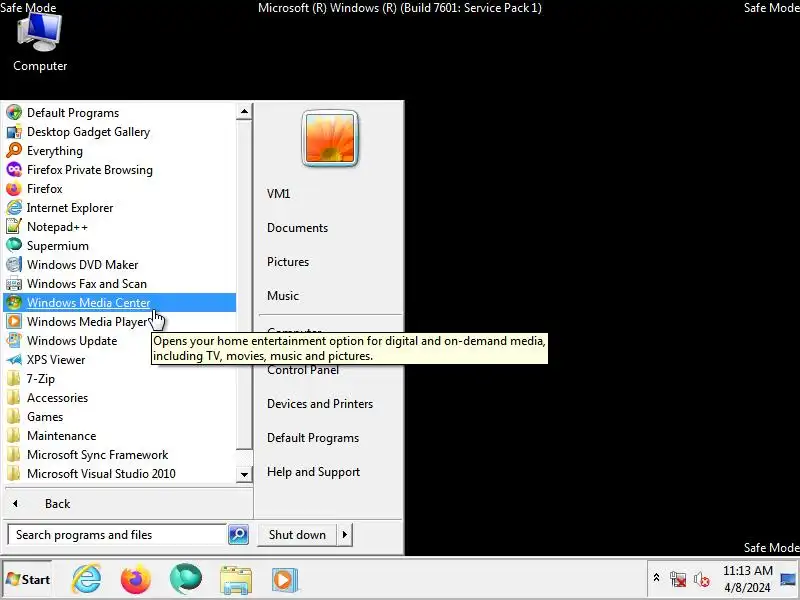Open Firefox from the Start menu list

coord(119,189)
